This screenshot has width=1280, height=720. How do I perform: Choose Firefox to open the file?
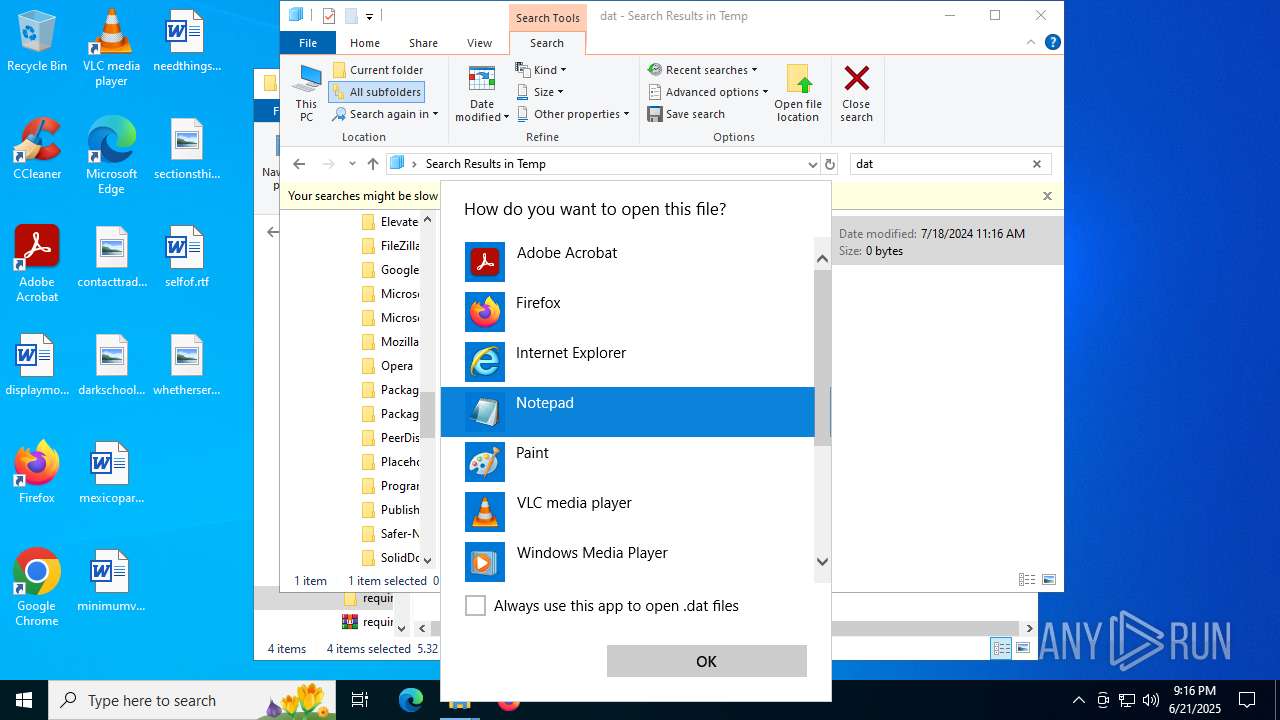point(628,312)
